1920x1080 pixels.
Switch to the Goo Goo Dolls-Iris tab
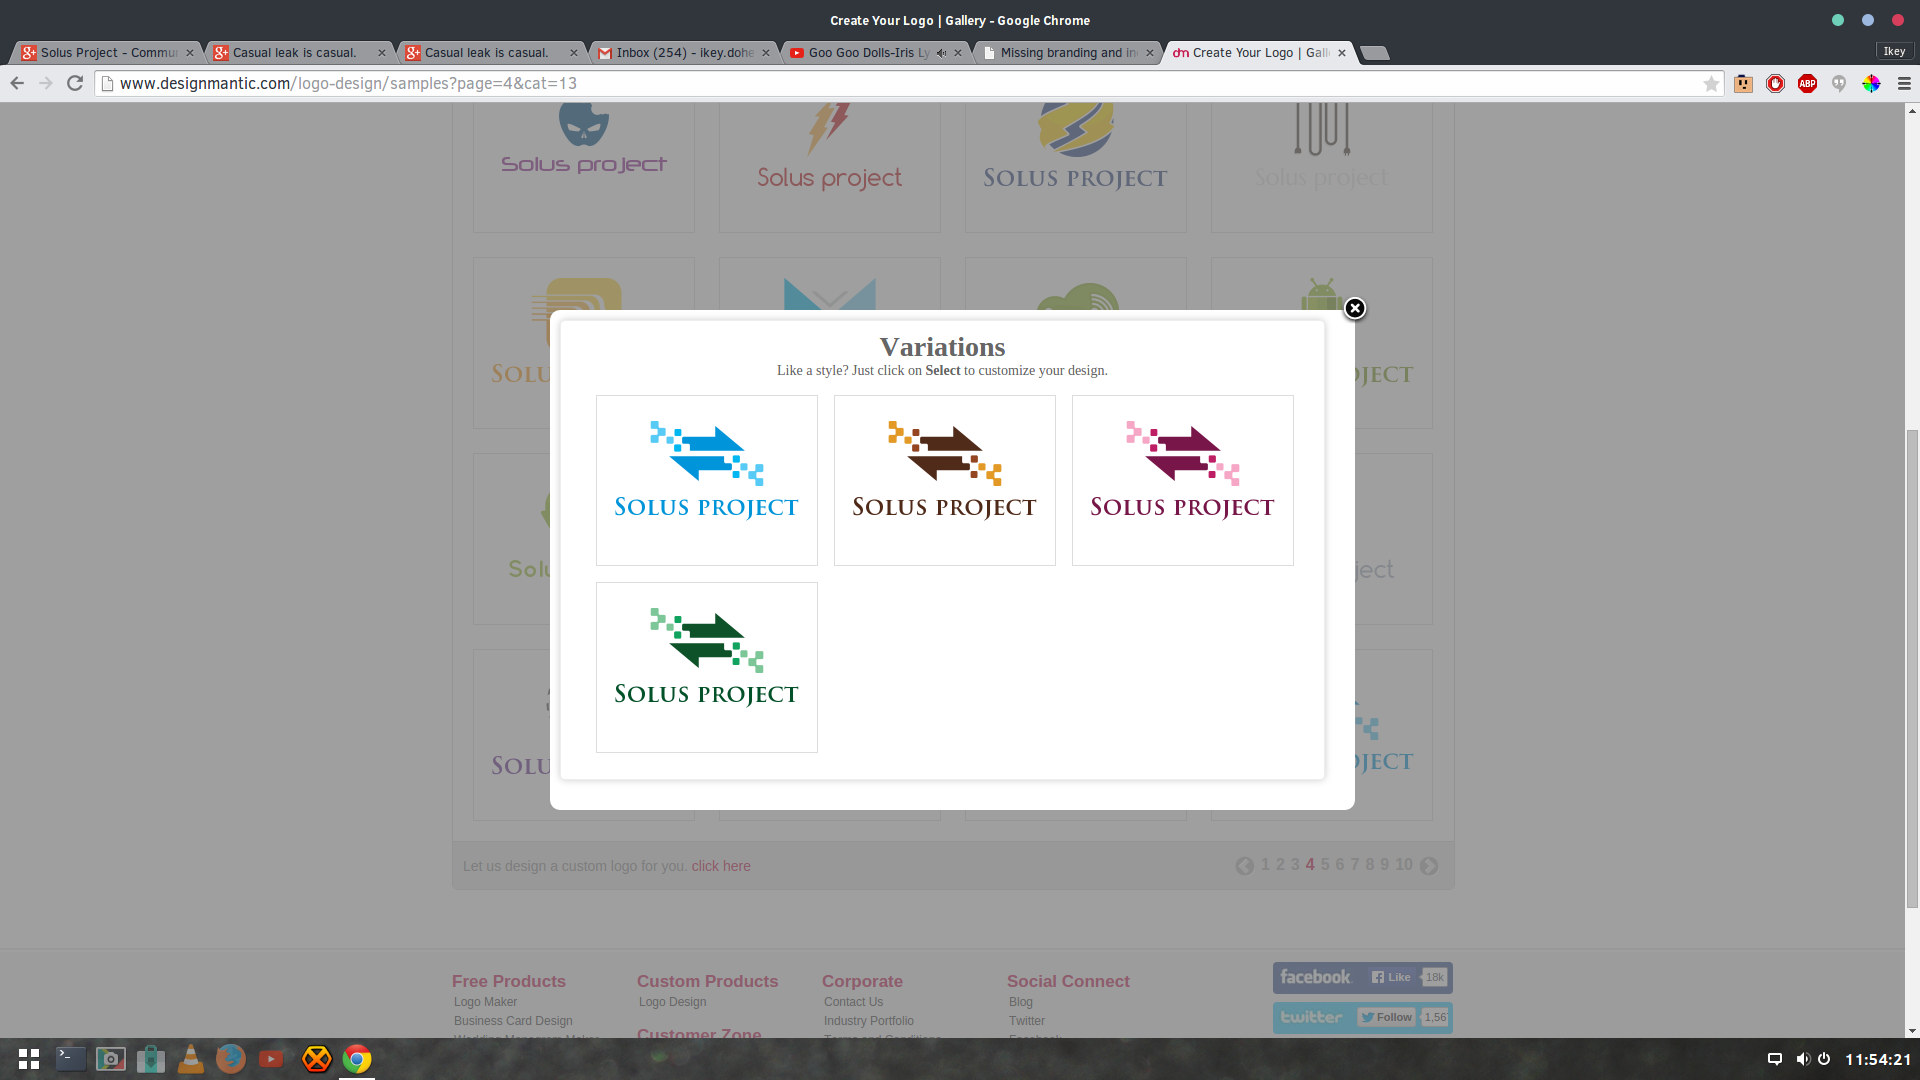coord(866,53)
